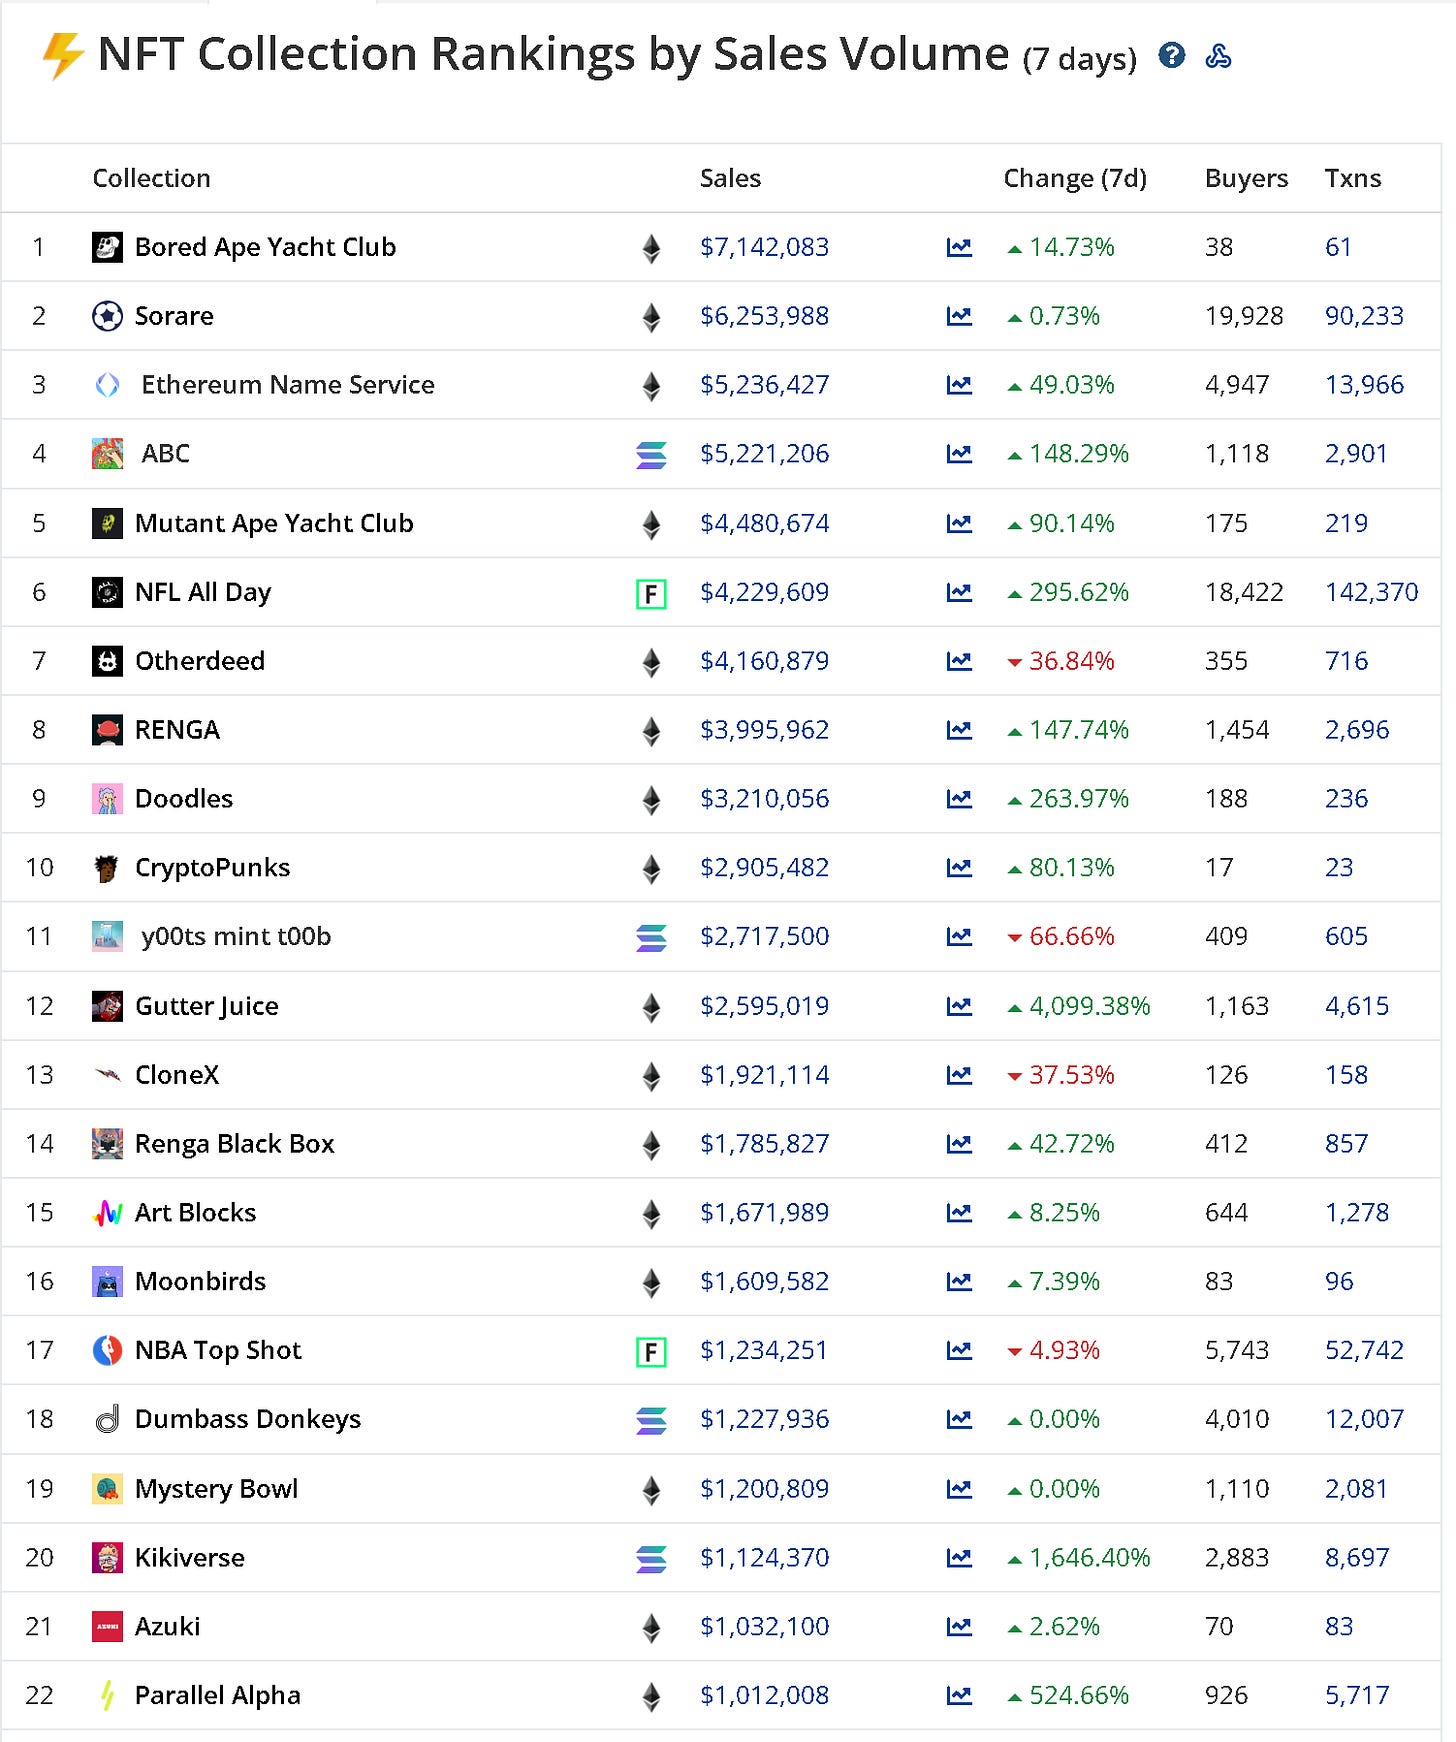
Task: Click Otherdeed change value 36.84%
Action: point(1071,661)
